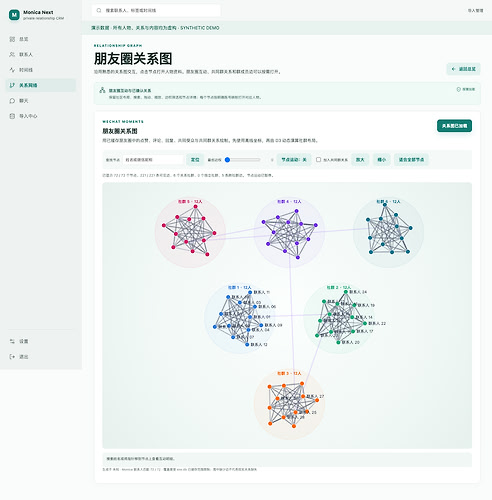Viewport: 492px width, 500px height.
Task: Open the 时间线 timeline icon in sidebar
Action: click(12, 70)
